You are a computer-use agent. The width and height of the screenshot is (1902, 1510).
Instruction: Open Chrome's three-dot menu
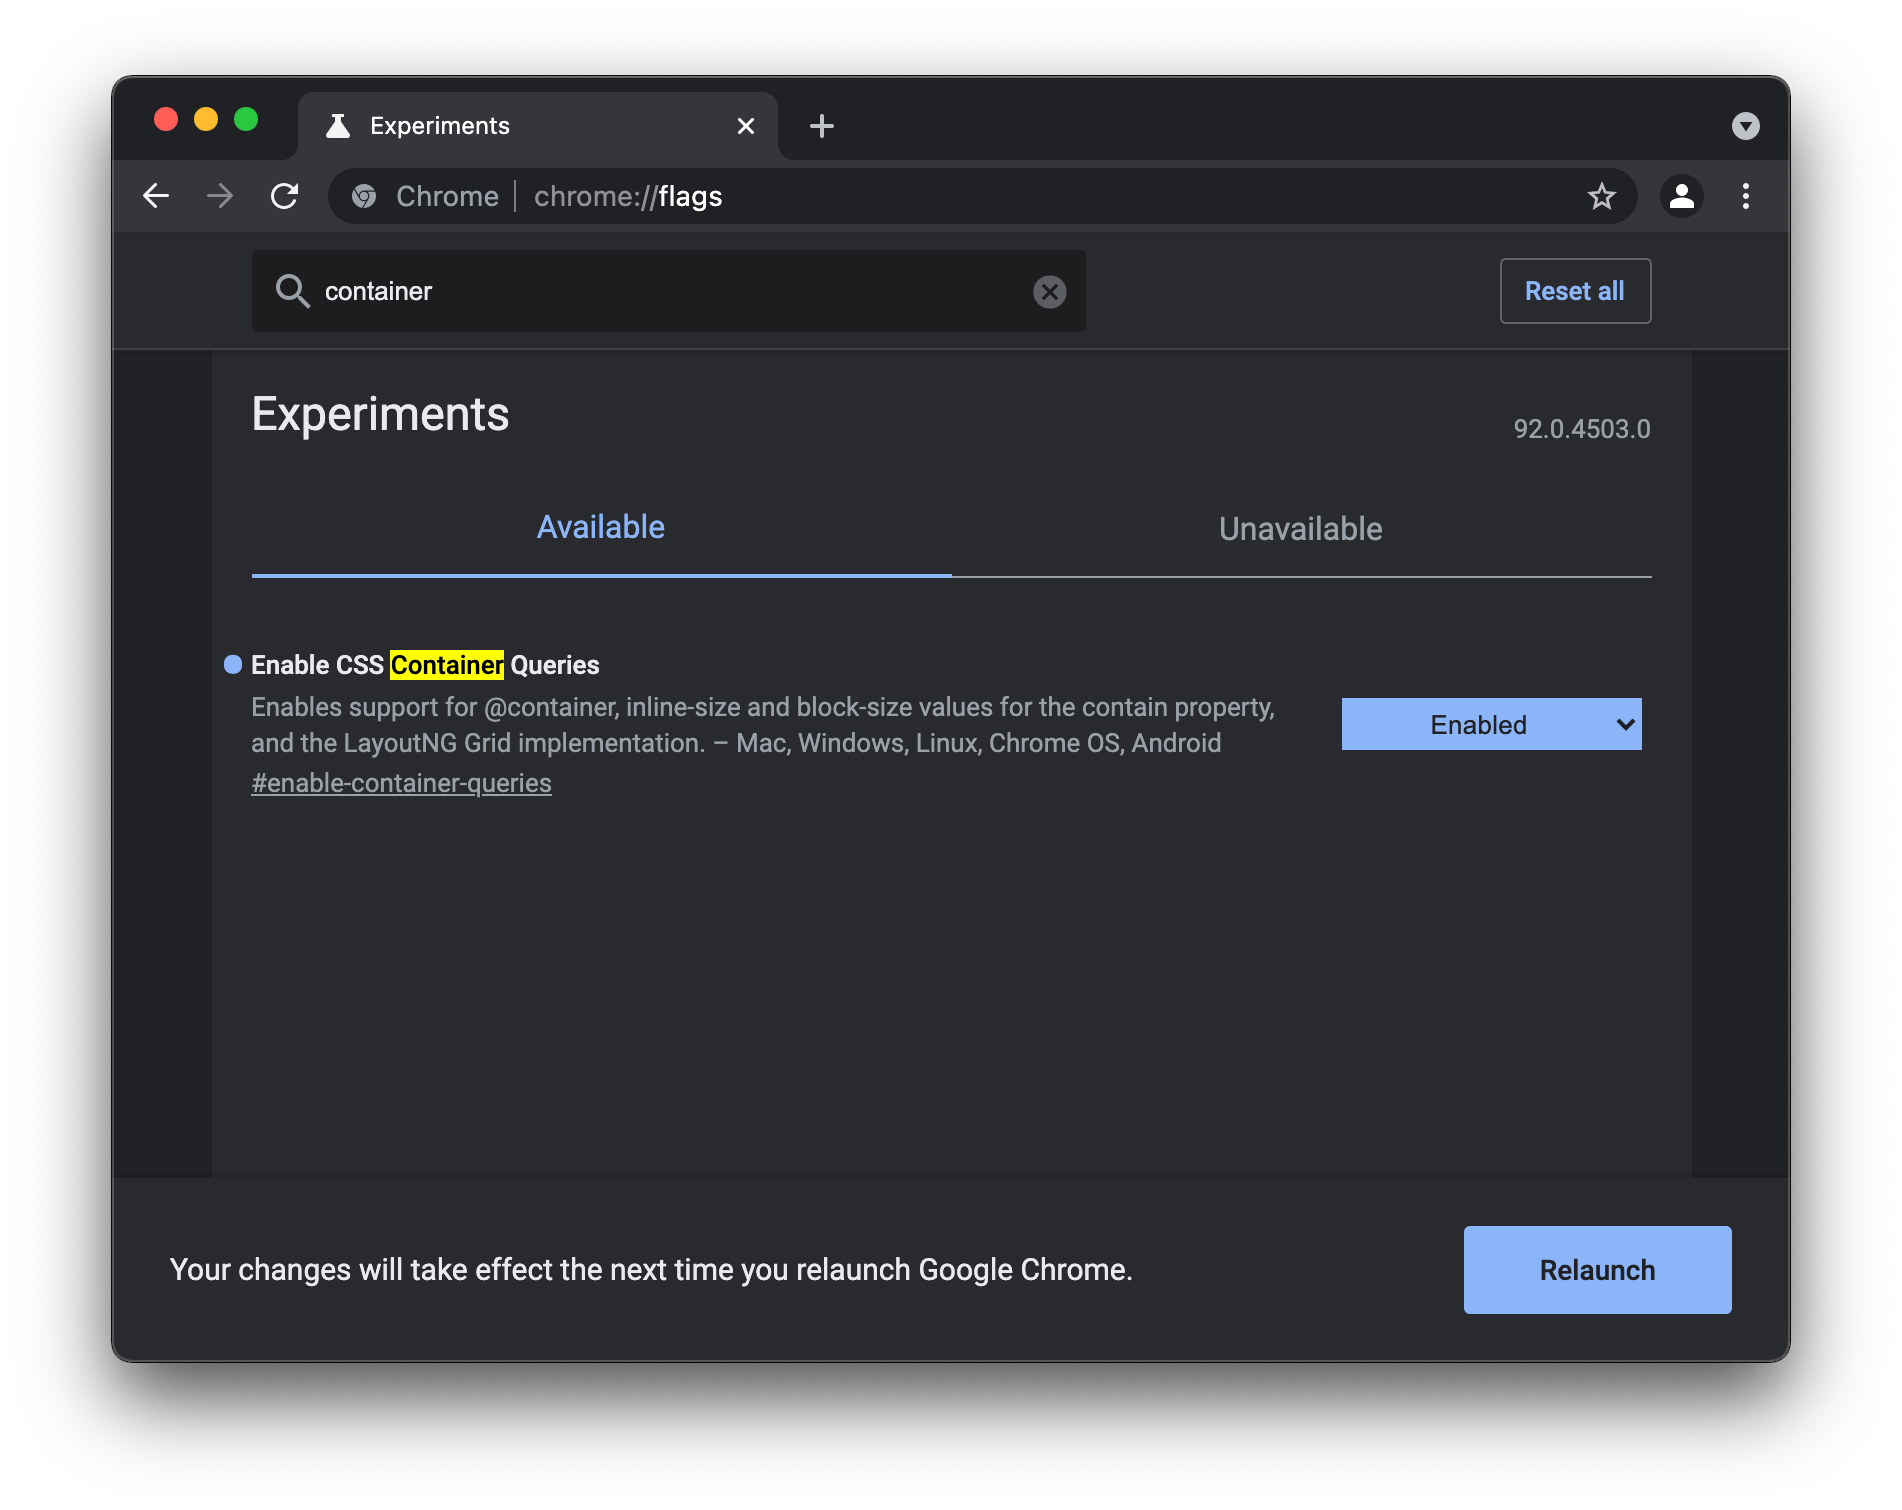(x=1746, y=196)
